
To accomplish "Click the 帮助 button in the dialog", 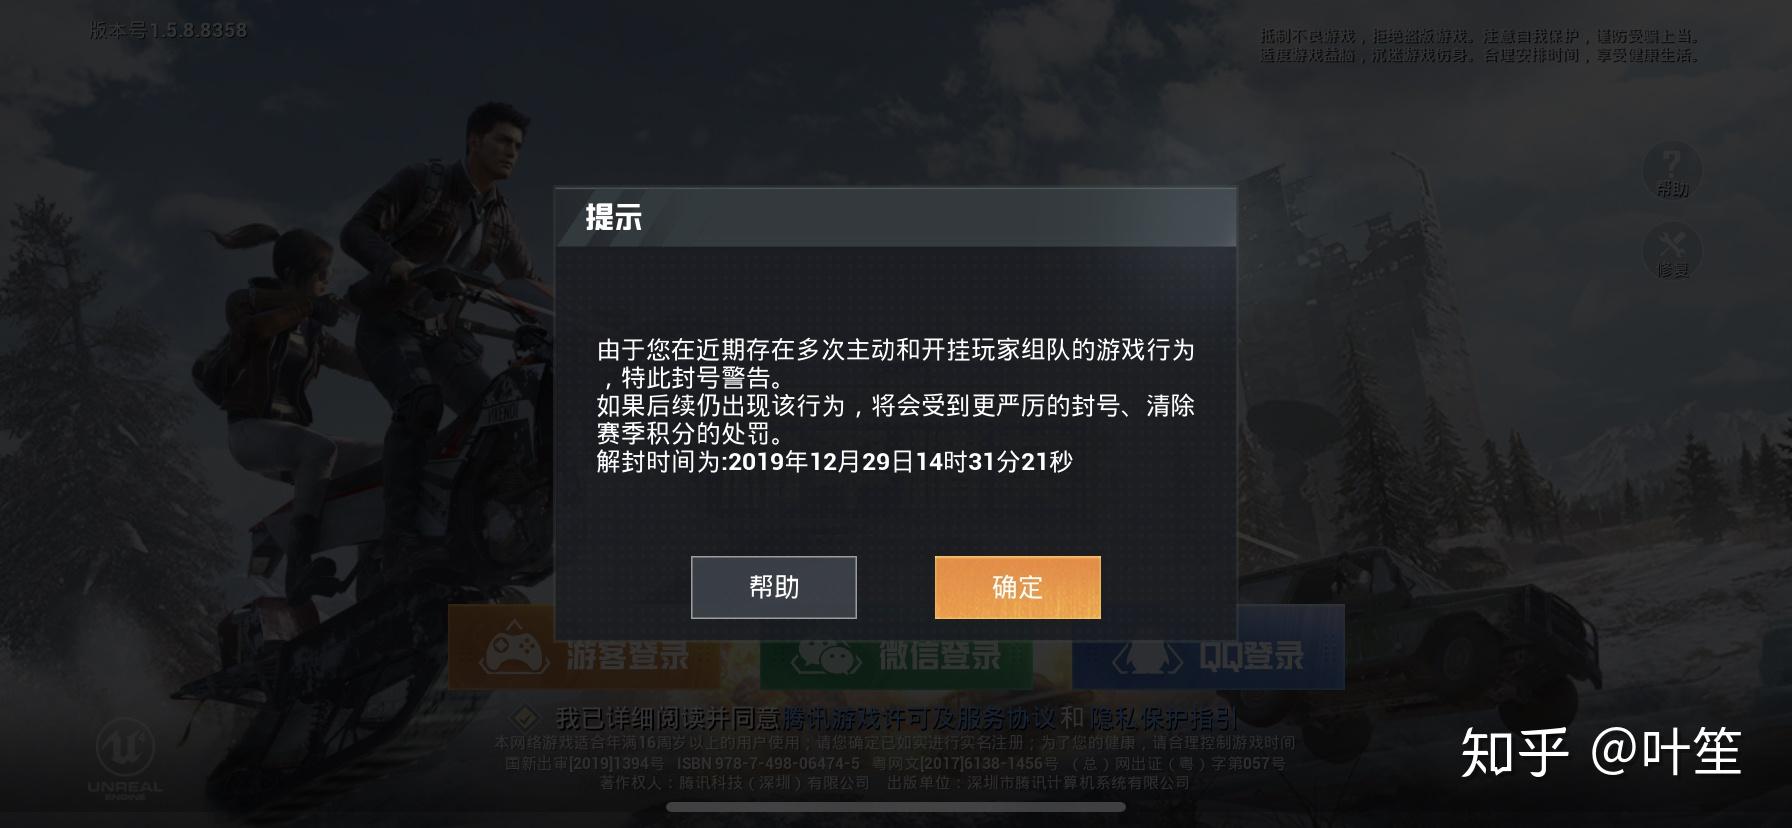I will pyautogui.click(x=773, y=587).
